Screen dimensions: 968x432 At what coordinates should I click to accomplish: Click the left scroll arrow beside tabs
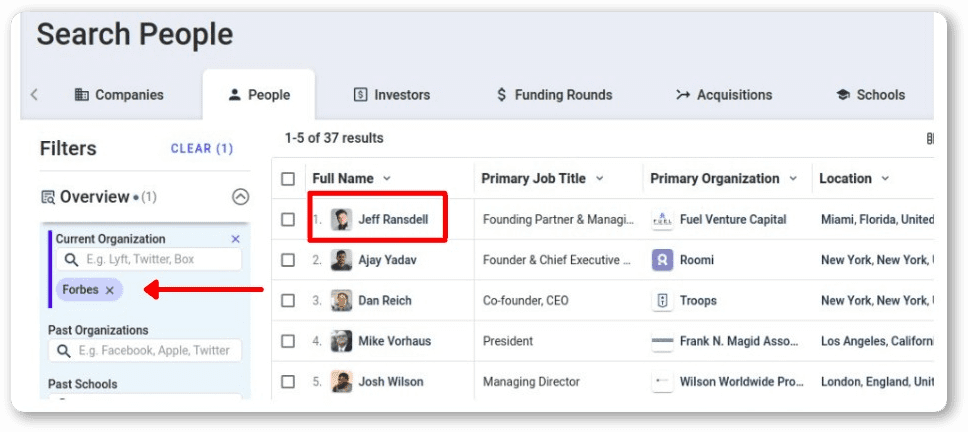34,95
